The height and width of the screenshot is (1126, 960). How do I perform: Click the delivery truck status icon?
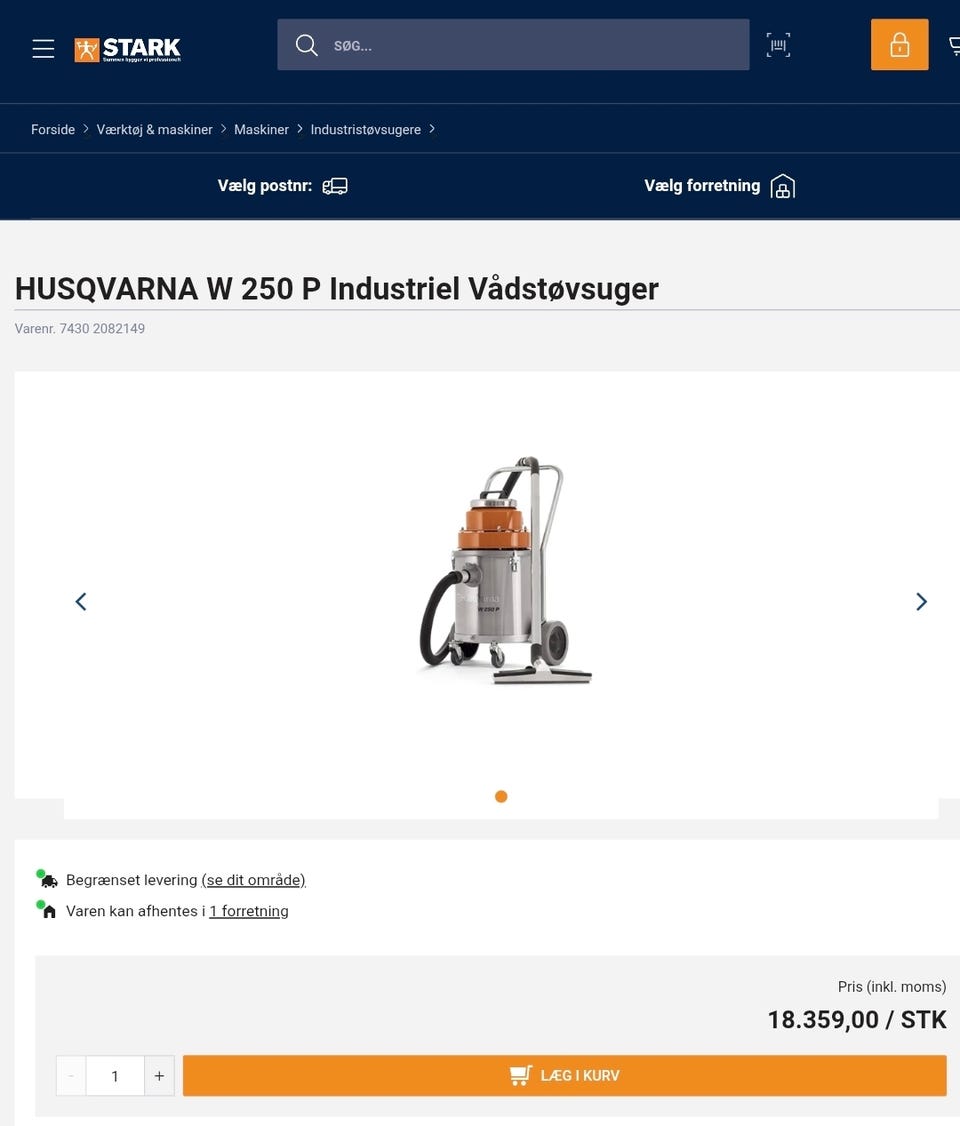tap(47, 879)
